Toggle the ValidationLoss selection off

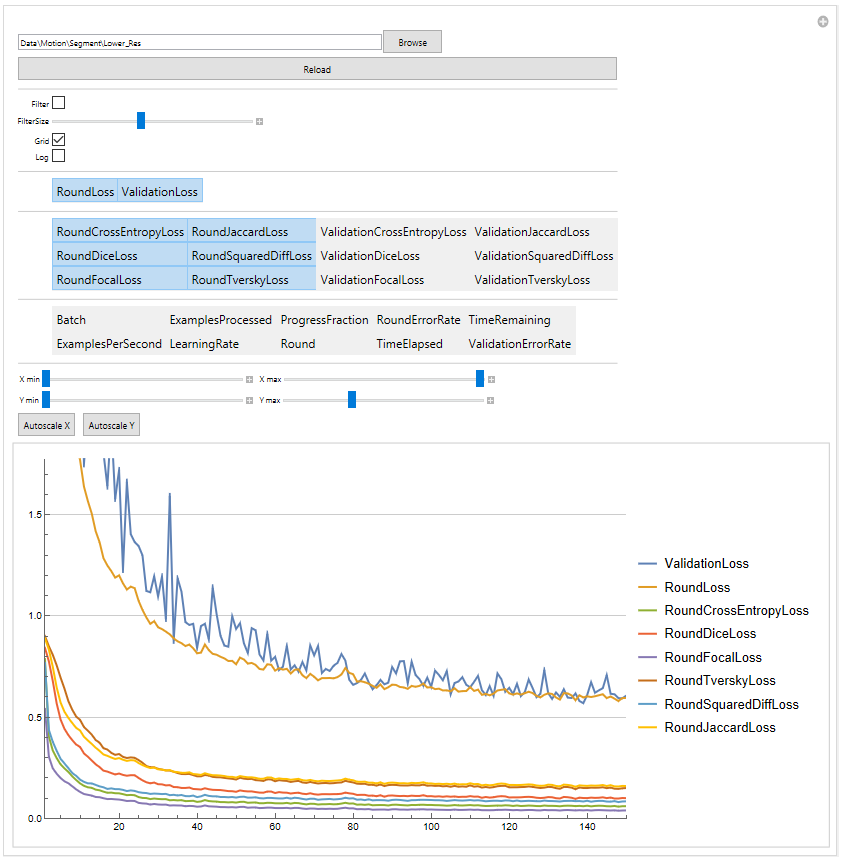pyautogui.click(x=159, y=191)
